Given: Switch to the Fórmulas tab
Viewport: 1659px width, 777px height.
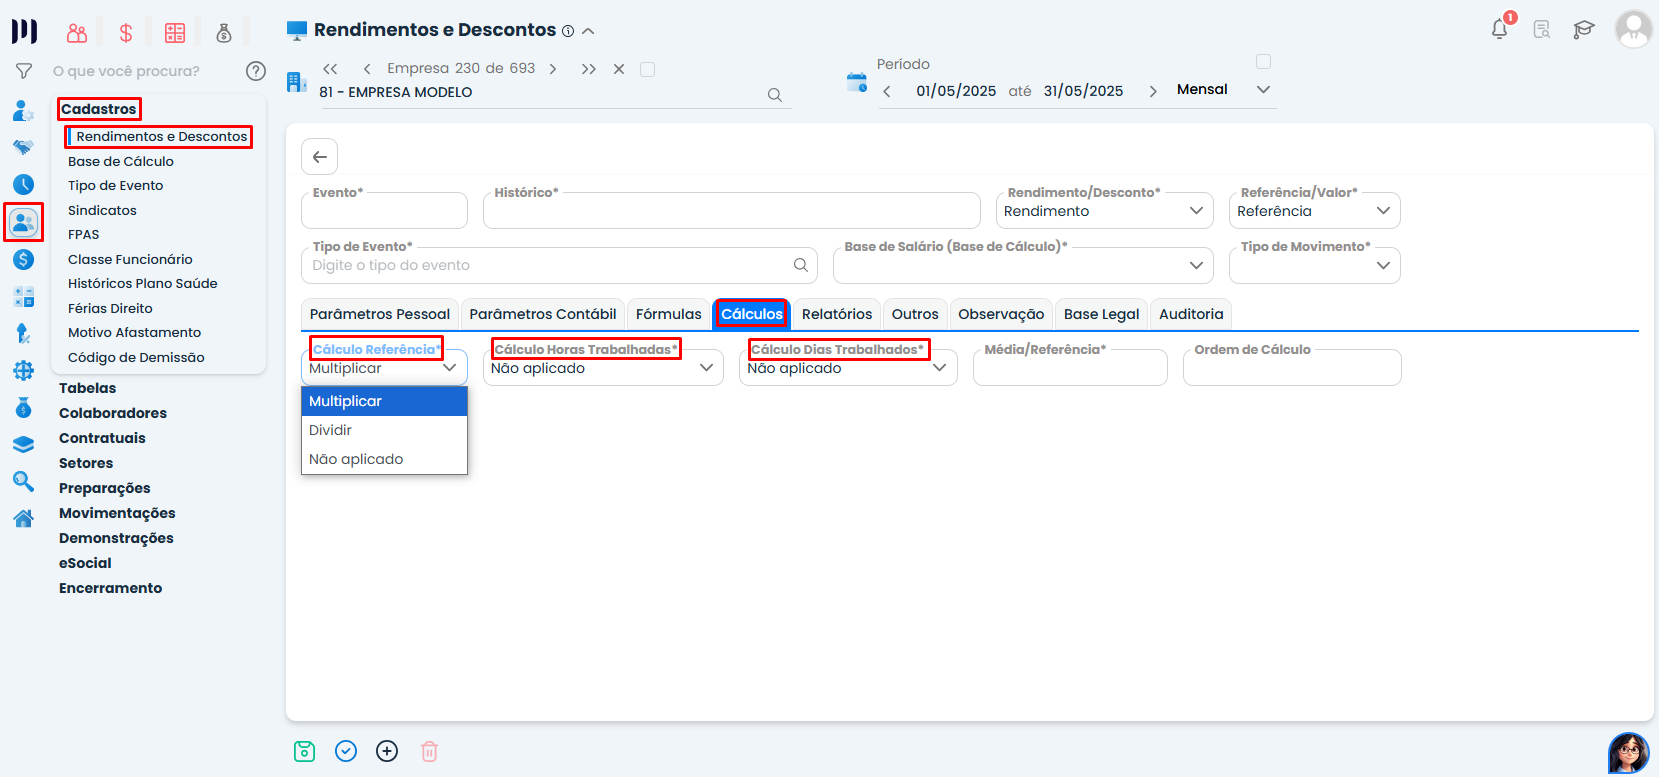Looking at the screenshot, I should 668,314.
